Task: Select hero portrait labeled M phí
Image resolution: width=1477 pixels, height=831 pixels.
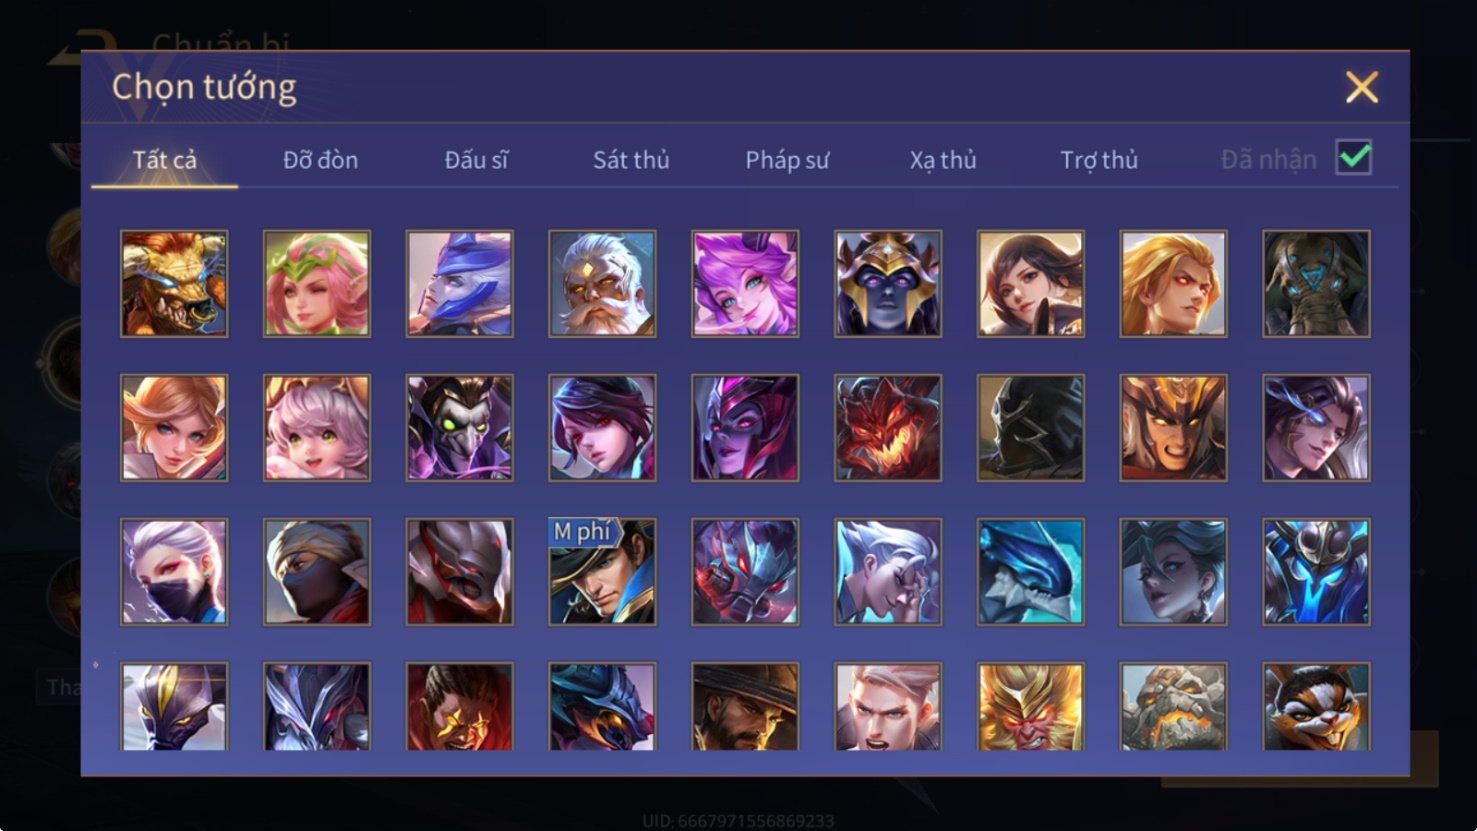Action: pos(602,572)
